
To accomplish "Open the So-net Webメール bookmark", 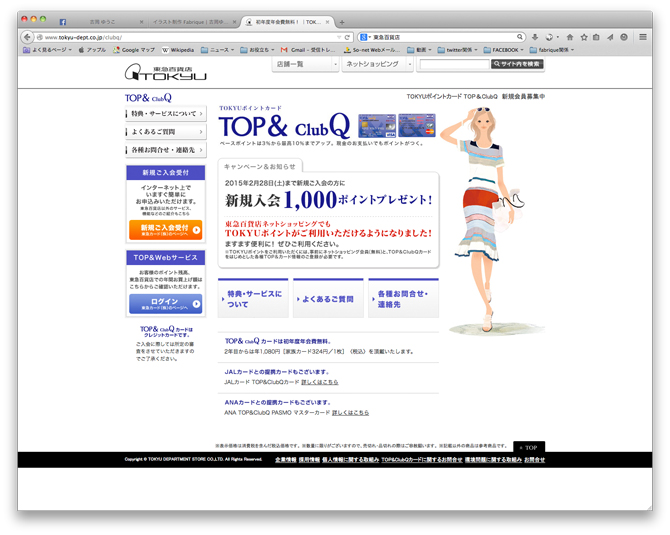I will (372, 50).
